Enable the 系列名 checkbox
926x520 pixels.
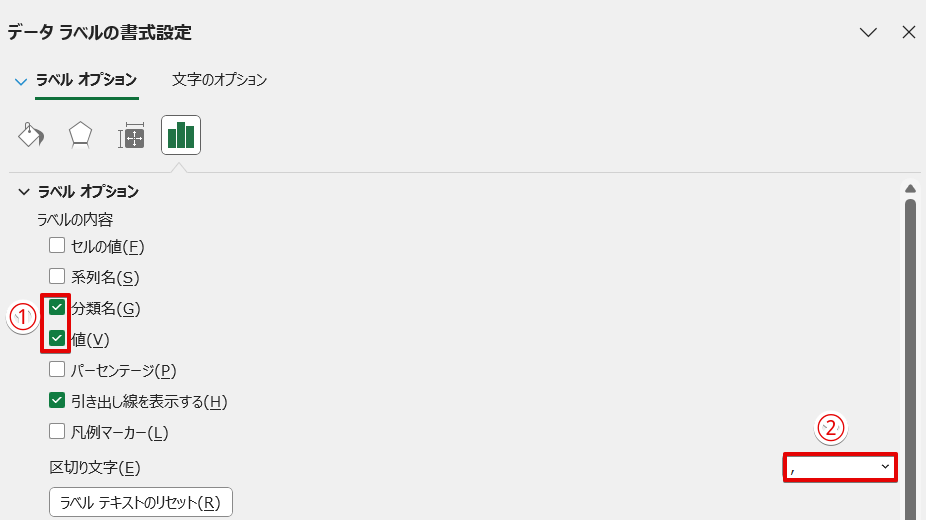[x=57, y=276]
